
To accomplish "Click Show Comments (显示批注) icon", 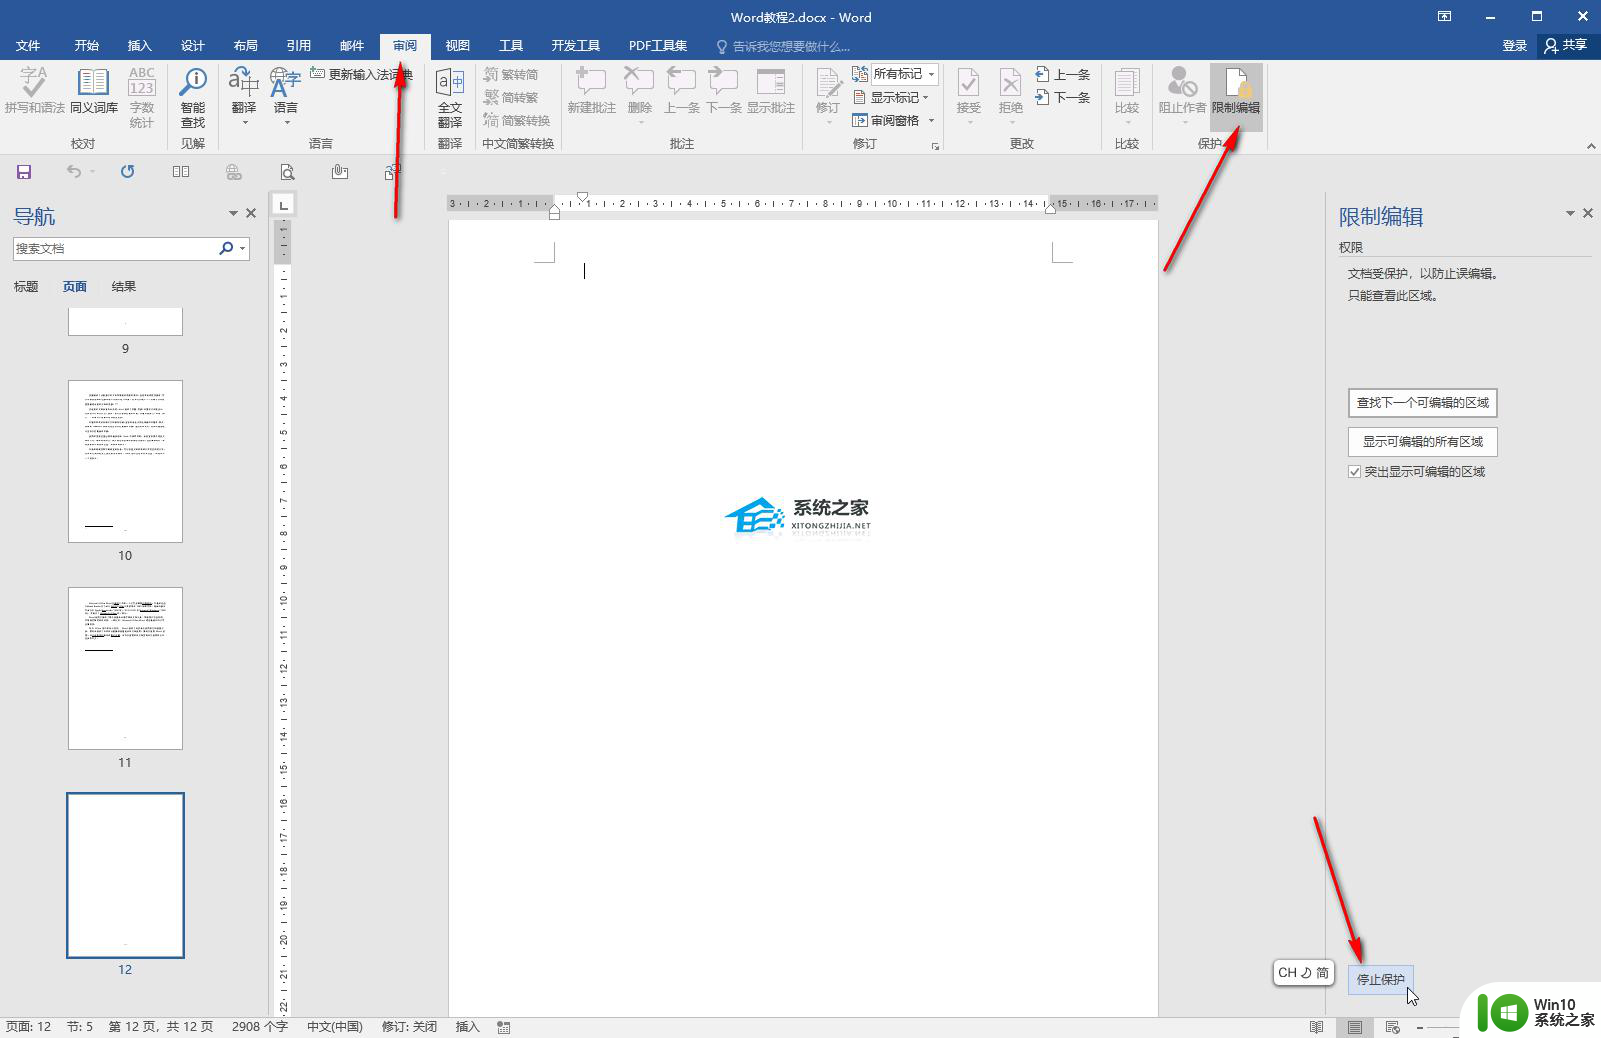I will [771, 91].
